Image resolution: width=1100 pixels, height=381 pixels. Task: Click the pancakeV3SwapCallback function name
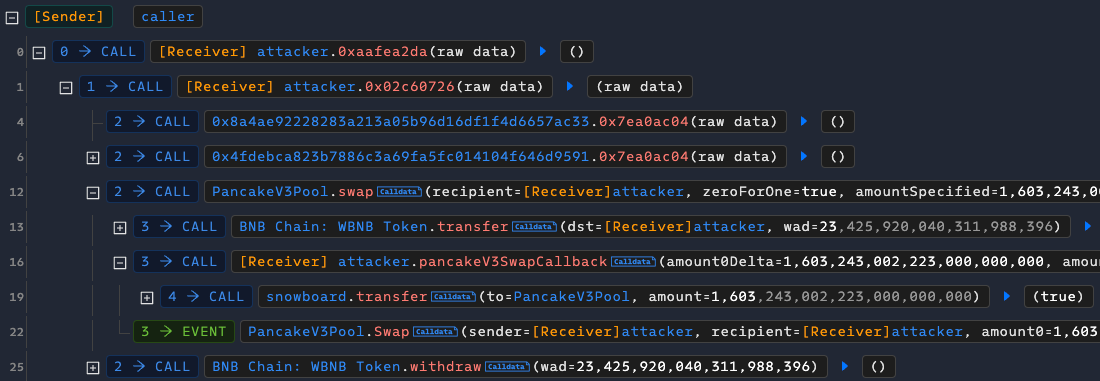point(513,262)
